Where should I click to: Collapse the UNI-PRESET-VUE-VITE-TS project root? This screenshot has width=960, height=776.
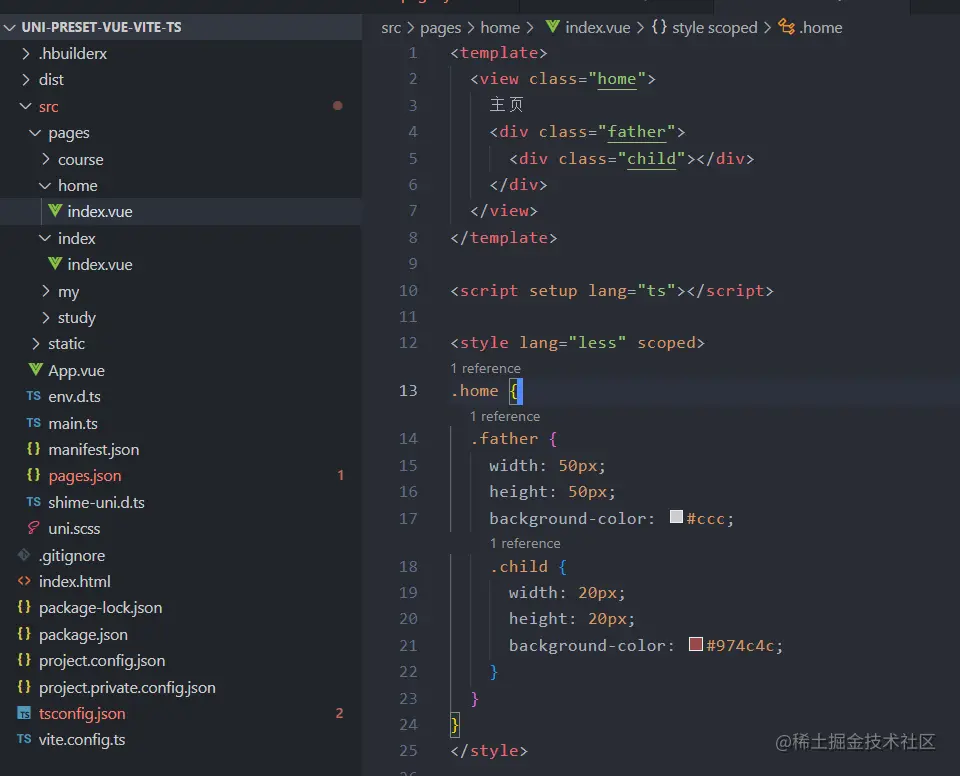pos(10,28)
